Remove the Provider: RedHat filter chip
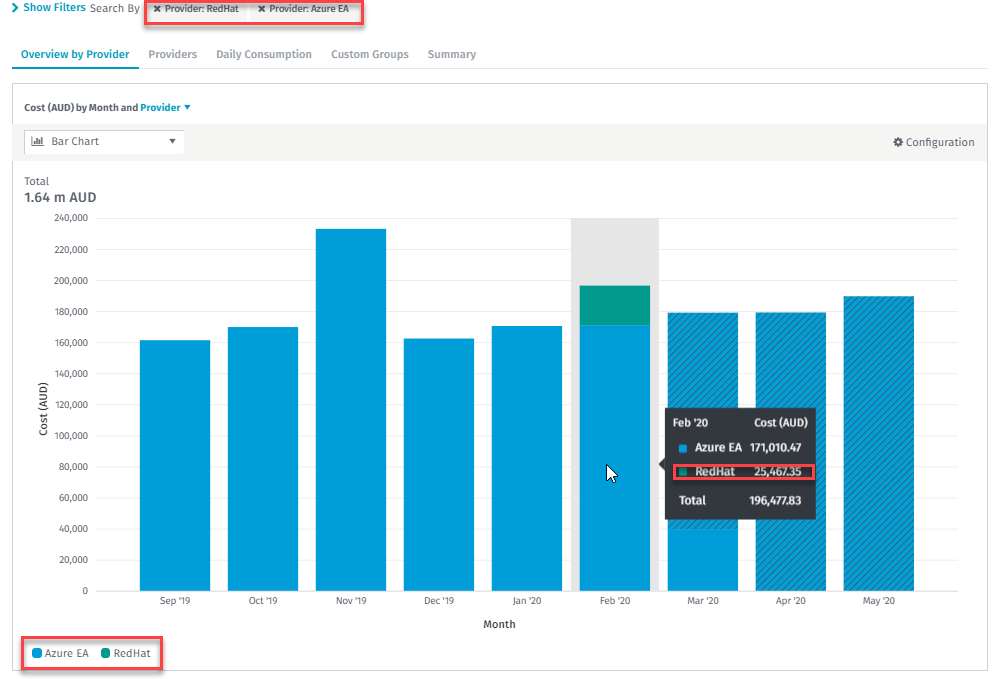 pyautogui.click(x=157, y=9)
